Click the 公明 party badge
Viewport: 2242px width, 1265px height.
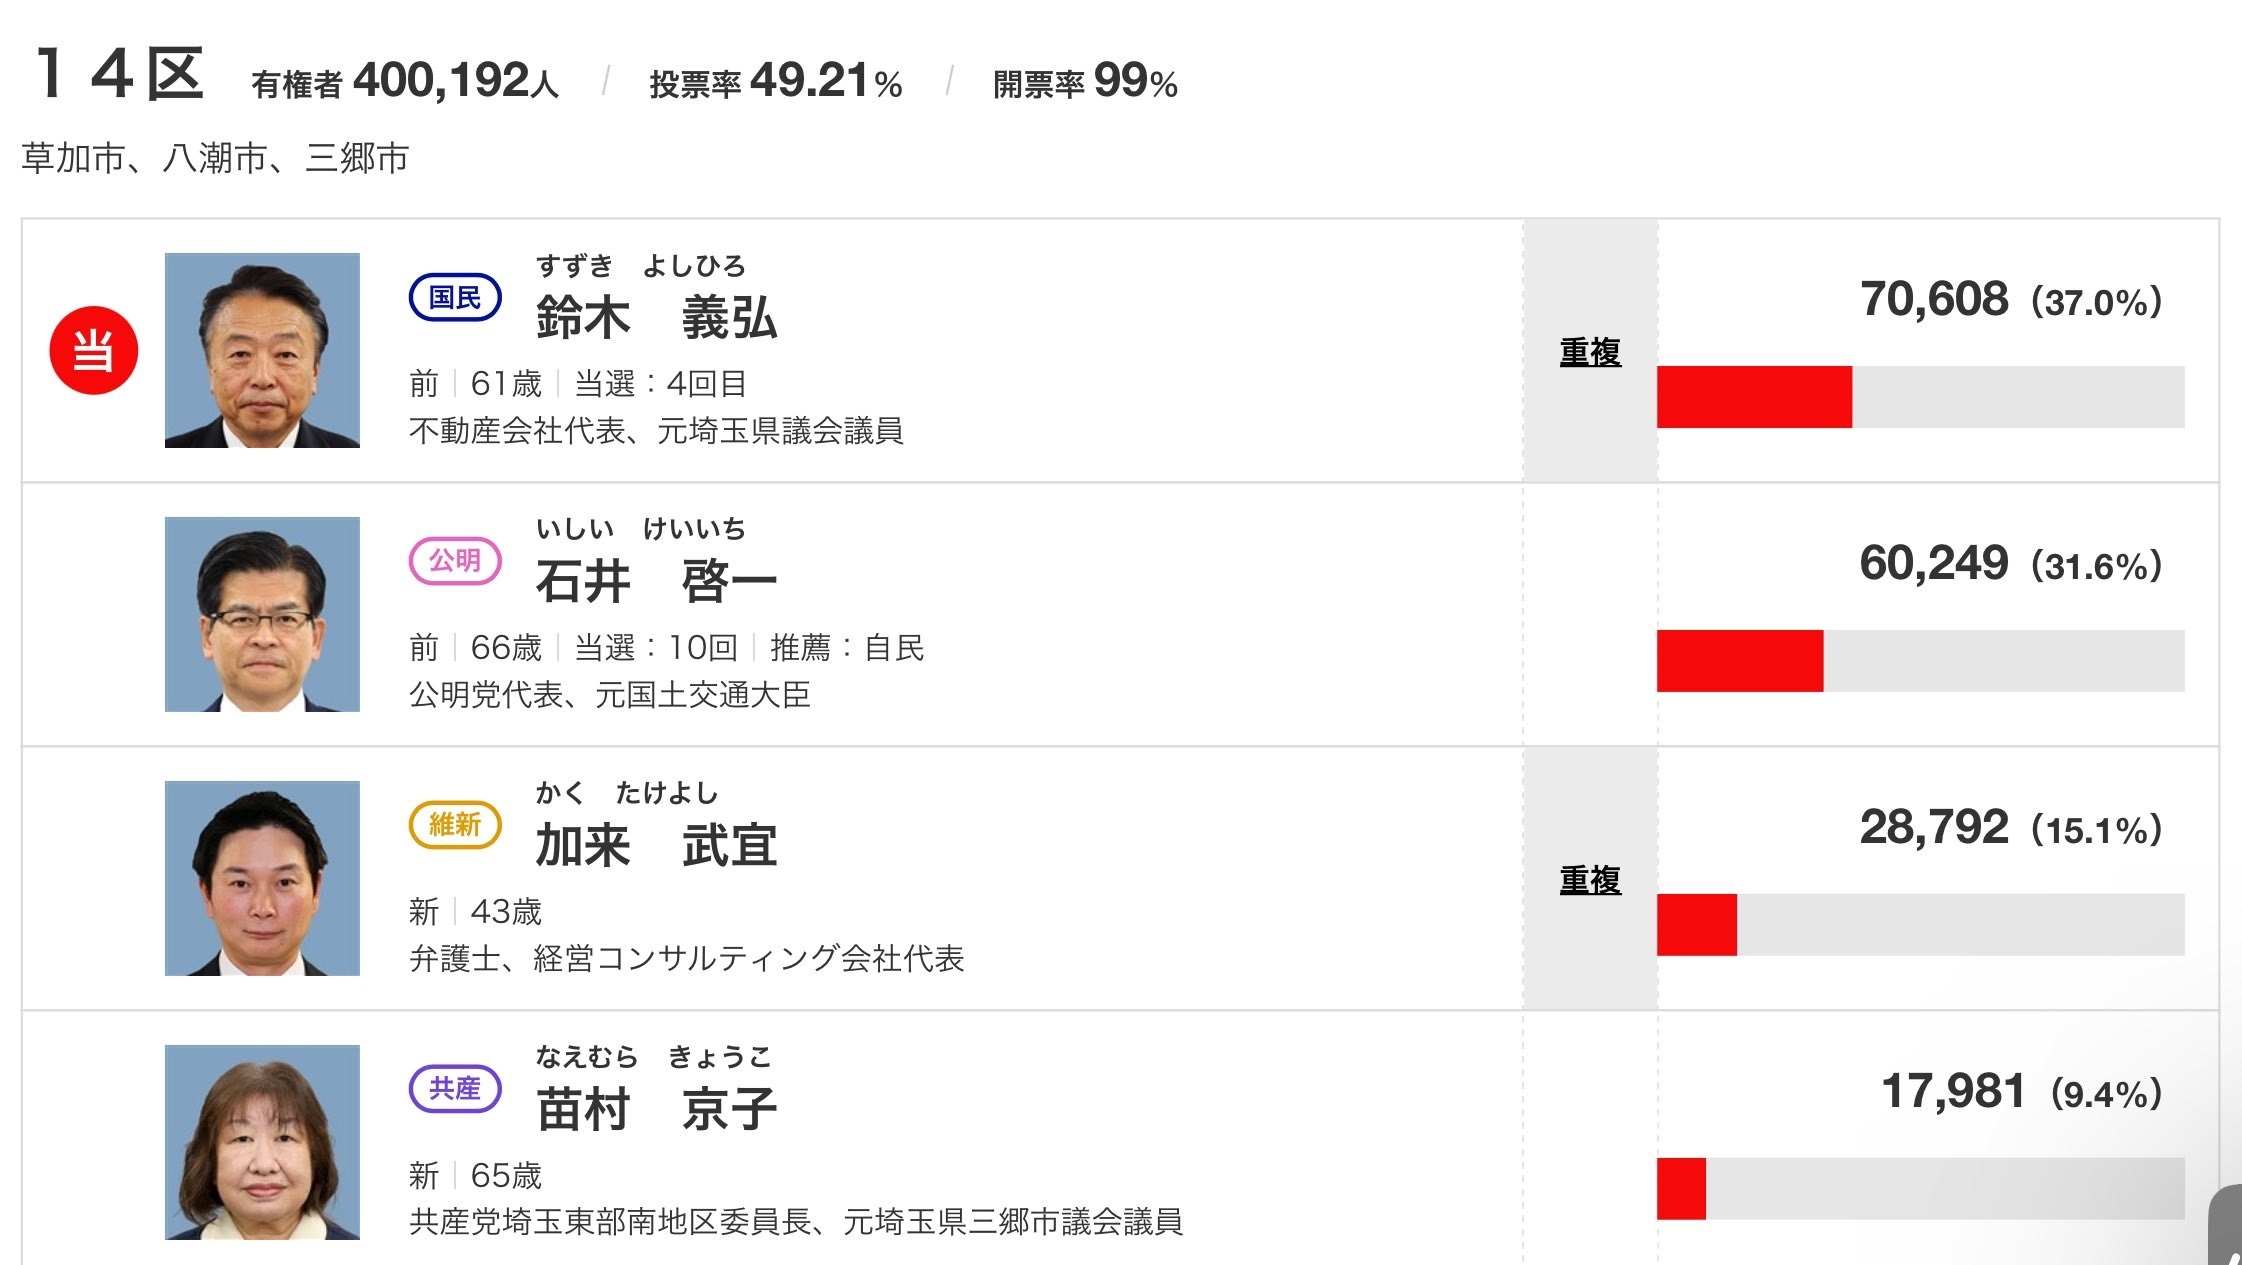point(455,561)
